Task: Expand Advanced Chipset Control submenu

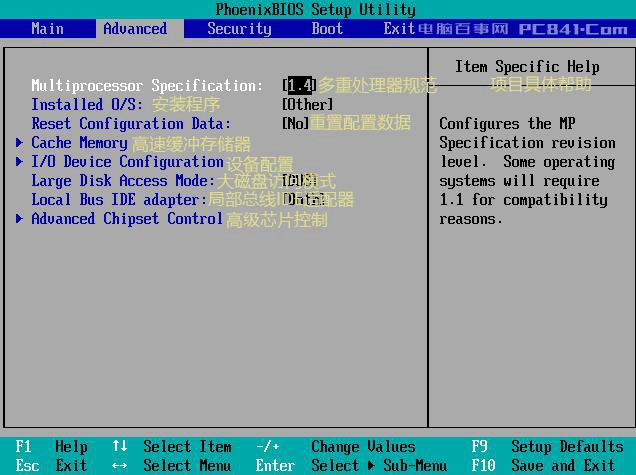Action: (127, 219)
